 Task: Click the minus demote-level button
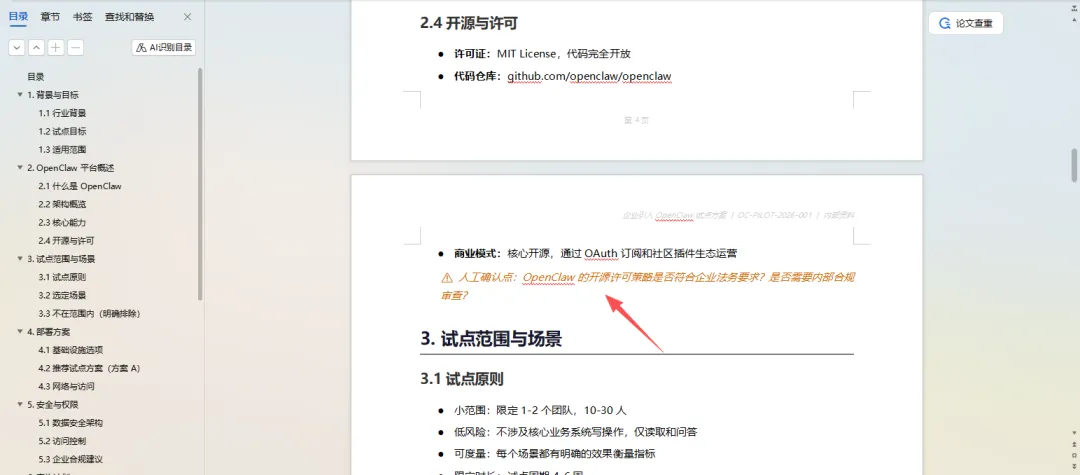click(76, 48)
